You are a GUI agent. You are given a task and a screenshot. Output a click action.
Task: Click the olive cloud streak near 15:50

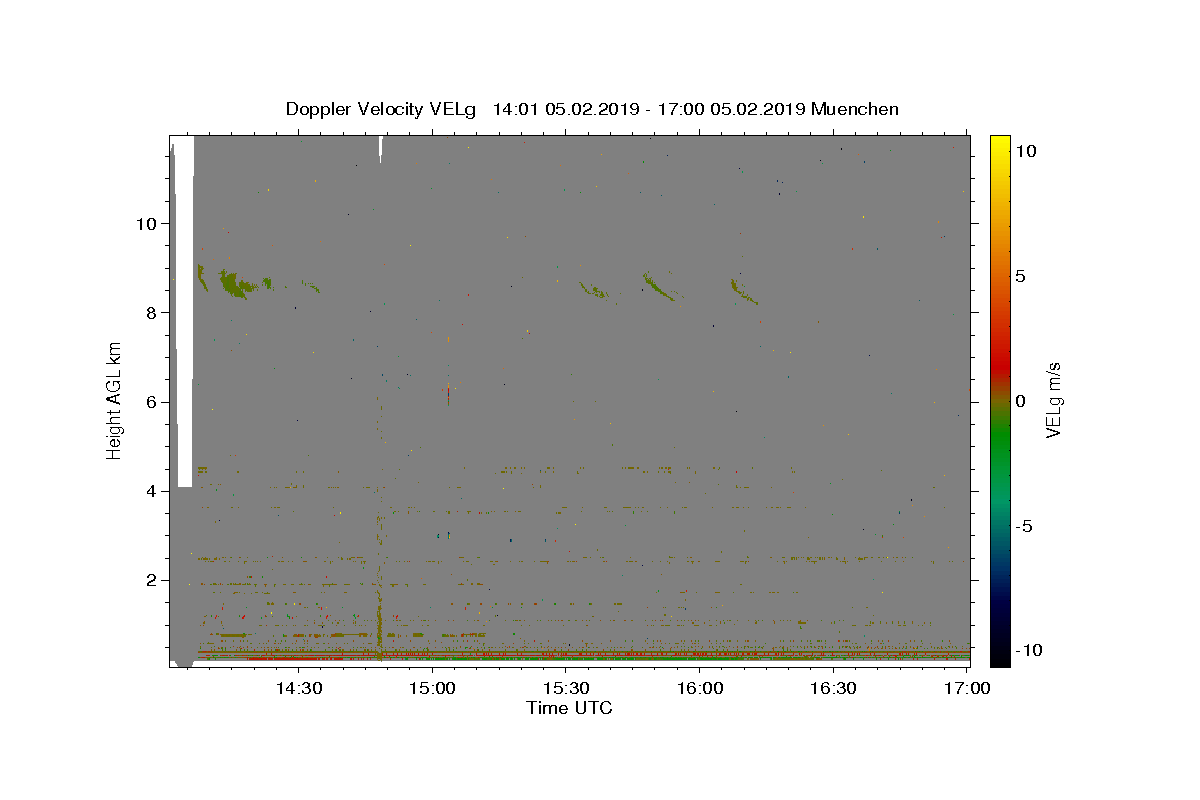tap(659, 287)
